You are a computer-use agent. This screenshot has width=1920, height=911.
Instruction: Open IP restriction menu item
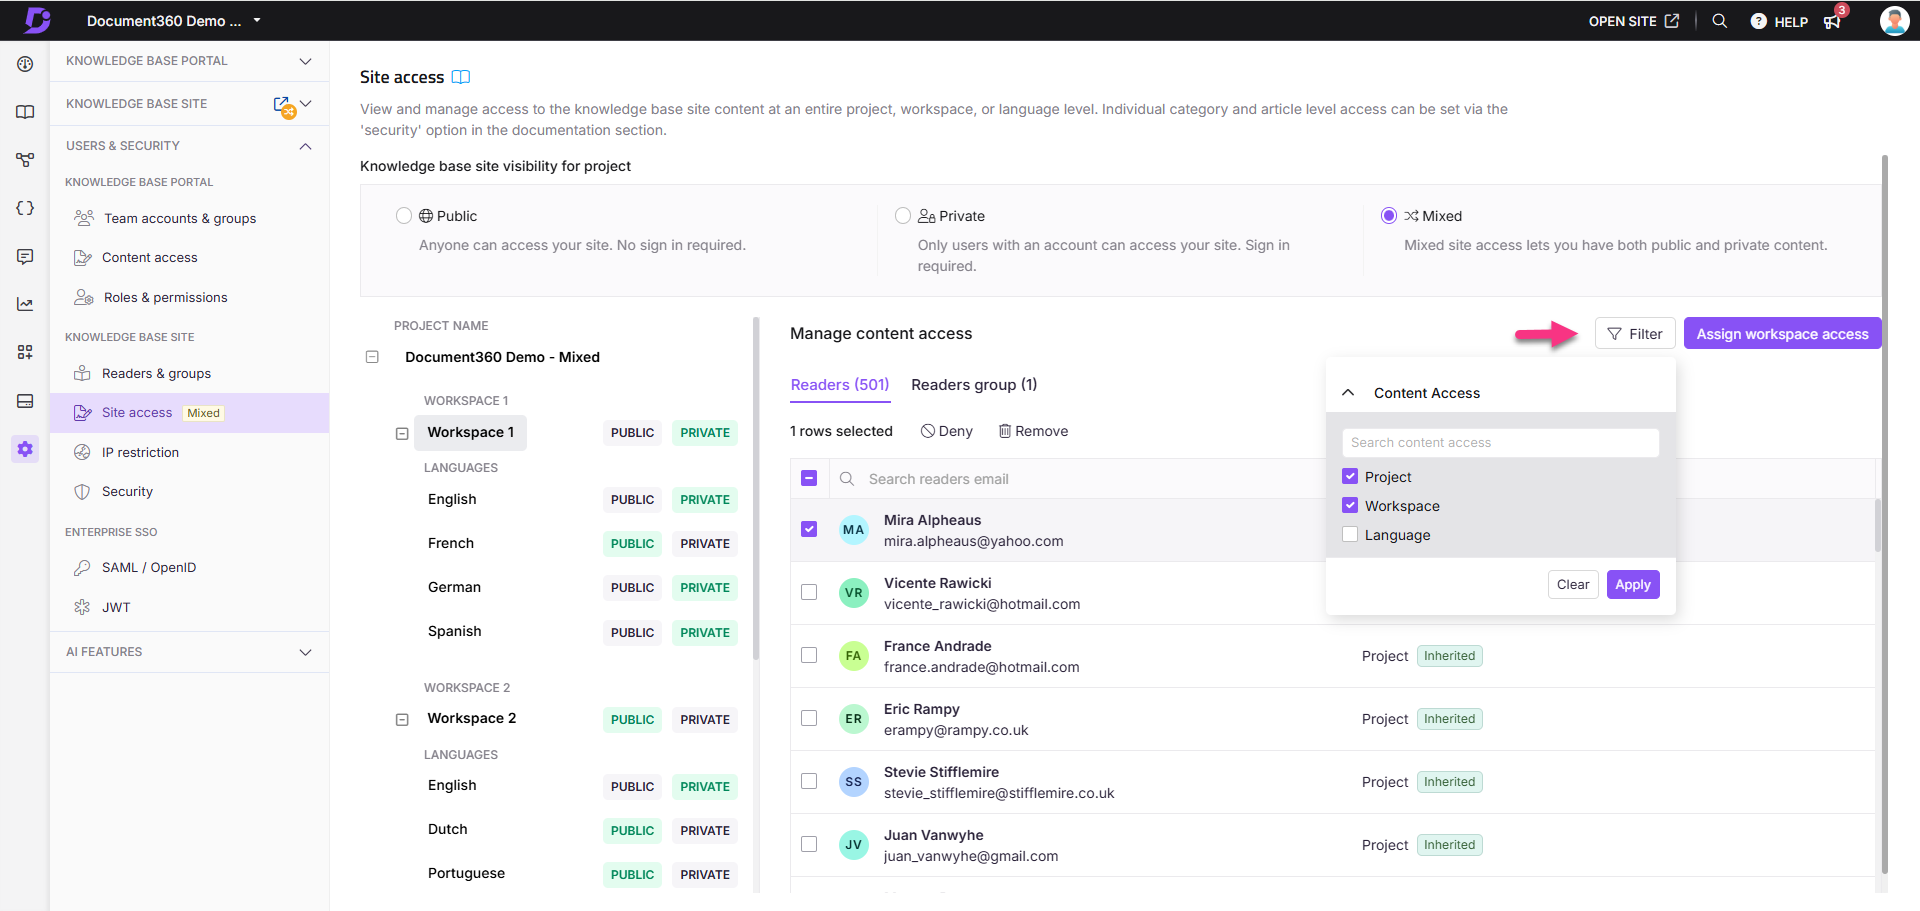[x=140, y=452]
